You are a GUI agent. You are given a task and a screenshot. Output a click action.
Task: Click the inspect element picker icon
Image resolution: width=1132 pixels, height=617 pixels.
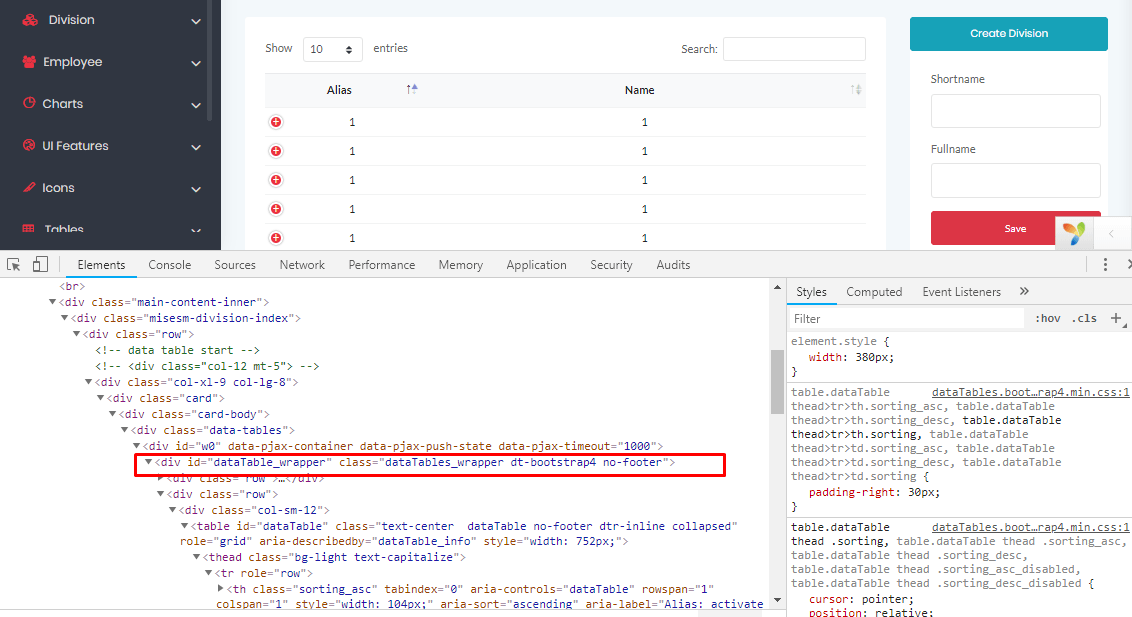click(x=14, y=265)
